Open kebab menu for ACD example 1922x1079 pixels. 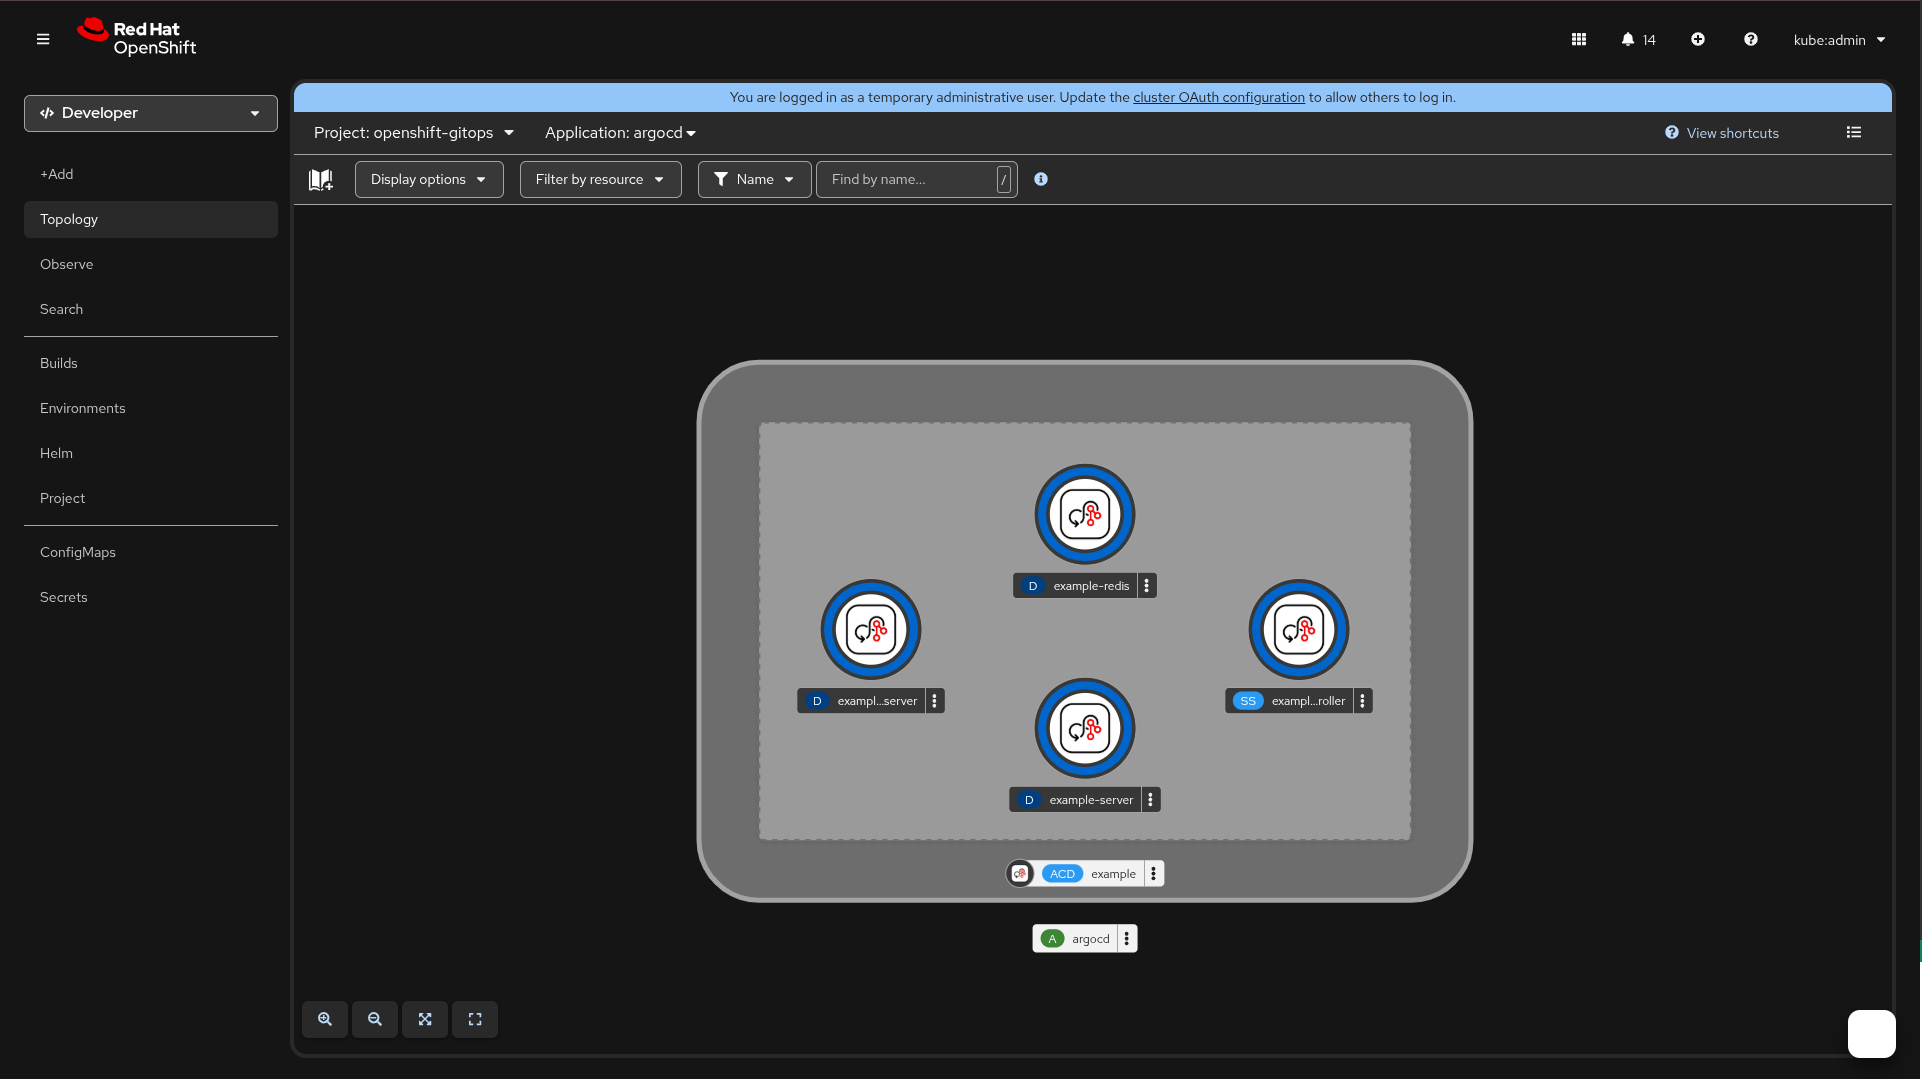coord(1154,874)
